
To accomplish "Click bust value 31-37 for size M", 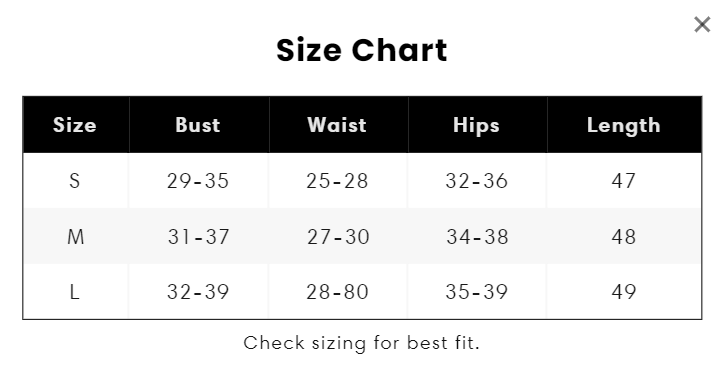I will click(198, 237).
